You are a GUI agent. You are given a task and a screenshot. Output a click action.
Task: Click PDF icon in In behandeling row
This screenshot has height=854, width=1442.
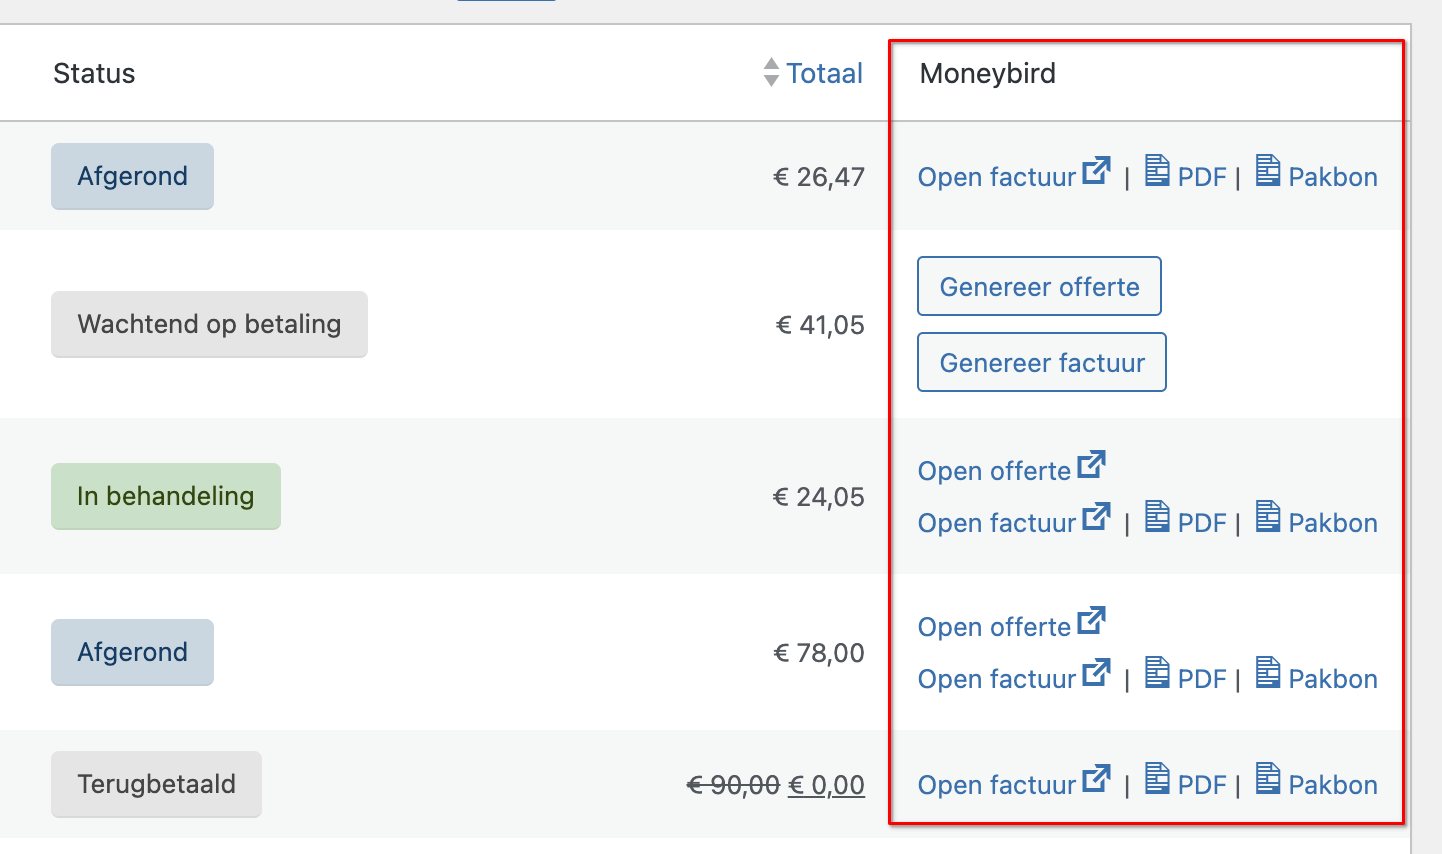tap(1157, 517)
